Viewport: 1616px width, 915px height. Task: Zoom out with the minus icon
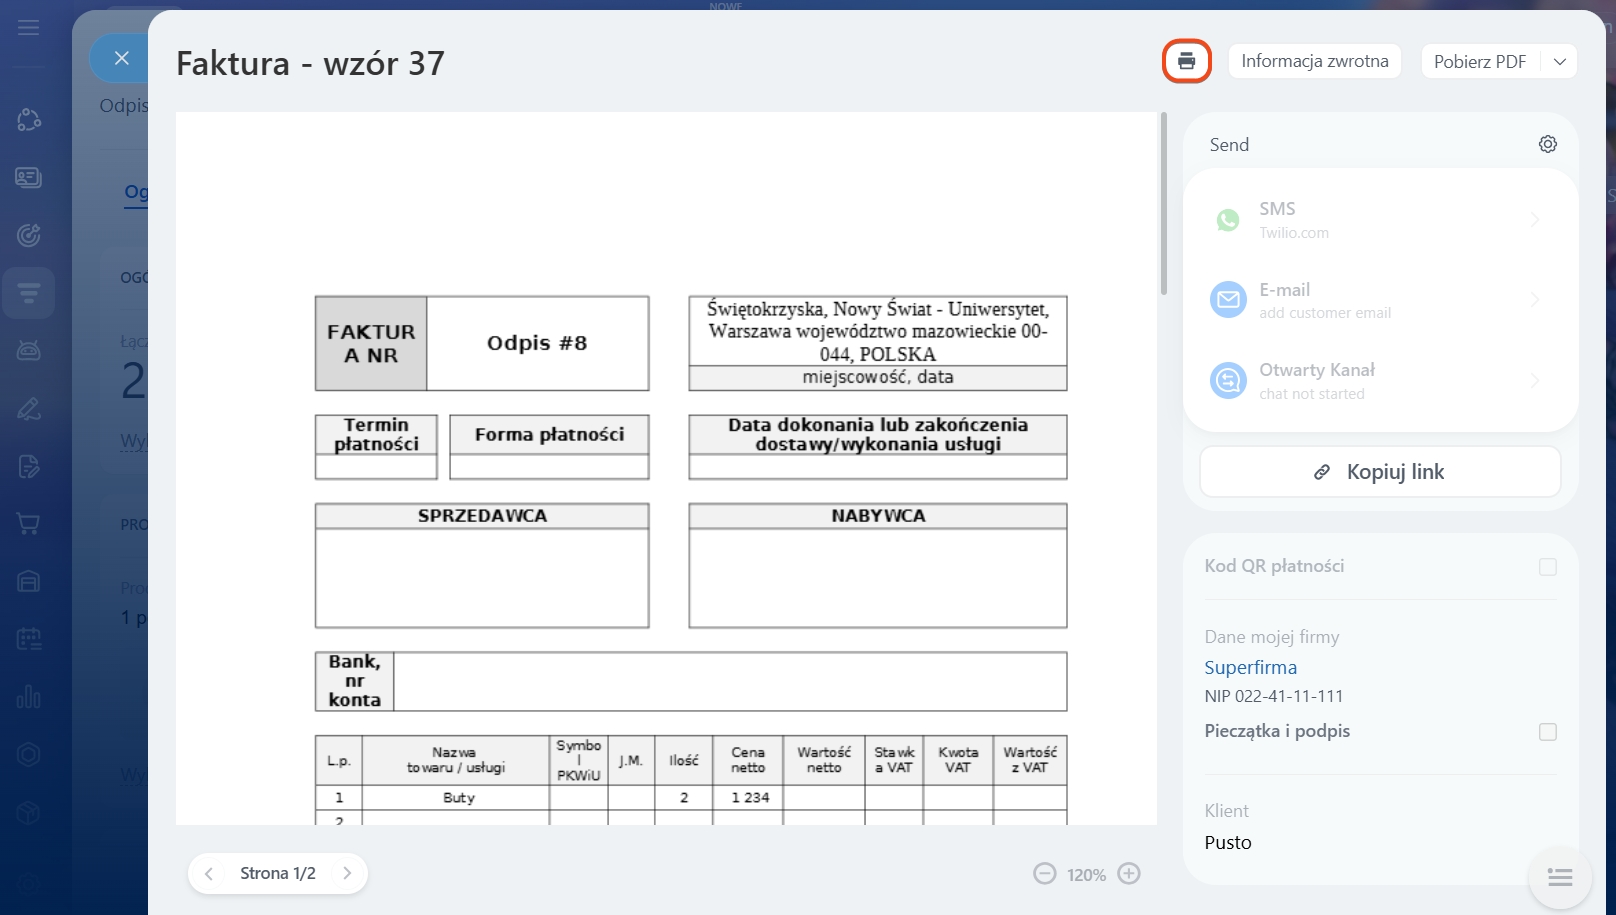point(1044,874)
